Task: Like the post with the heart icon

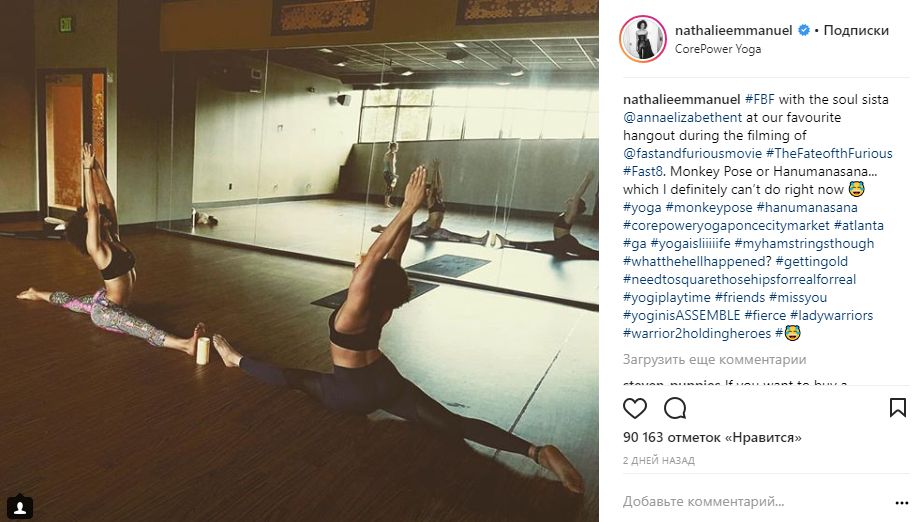Action: (x=634, y=408)
